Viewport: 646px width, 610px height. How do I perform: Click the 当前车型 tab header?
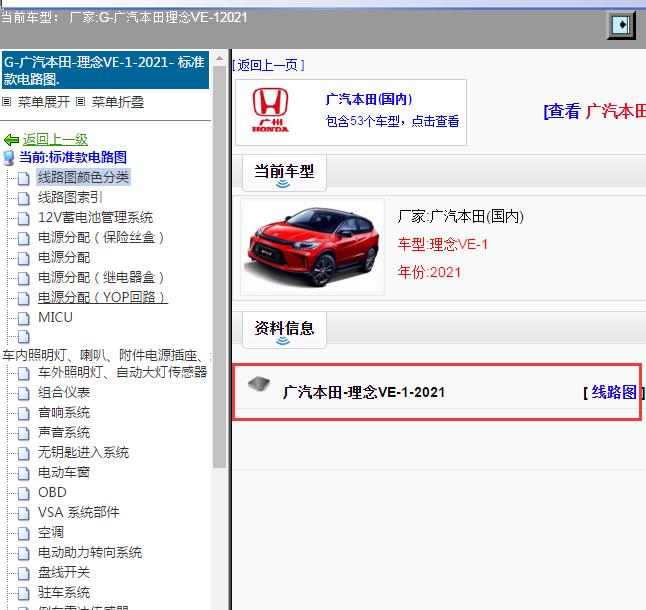click(x=284, y=173)
